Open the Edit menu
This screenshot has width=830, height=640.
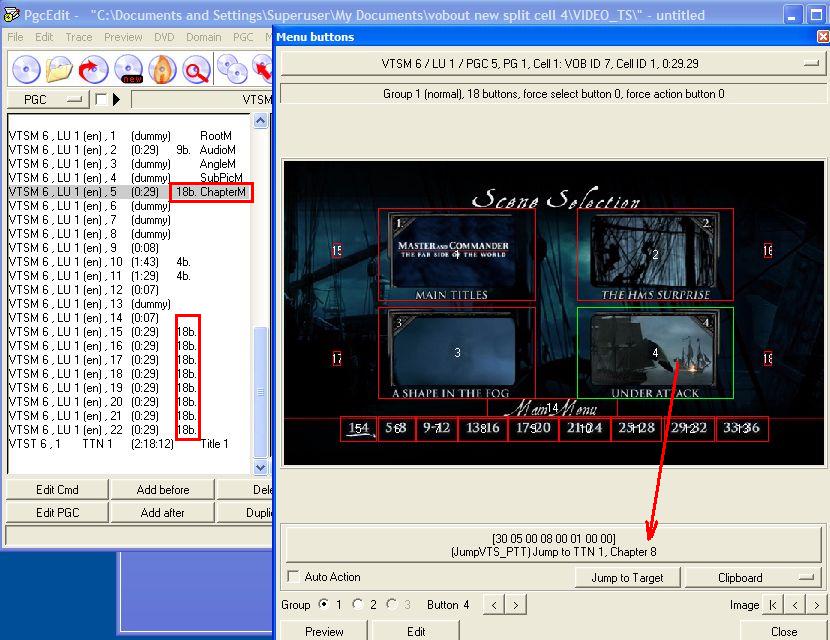pyautogui.click(x=44, y=37)
